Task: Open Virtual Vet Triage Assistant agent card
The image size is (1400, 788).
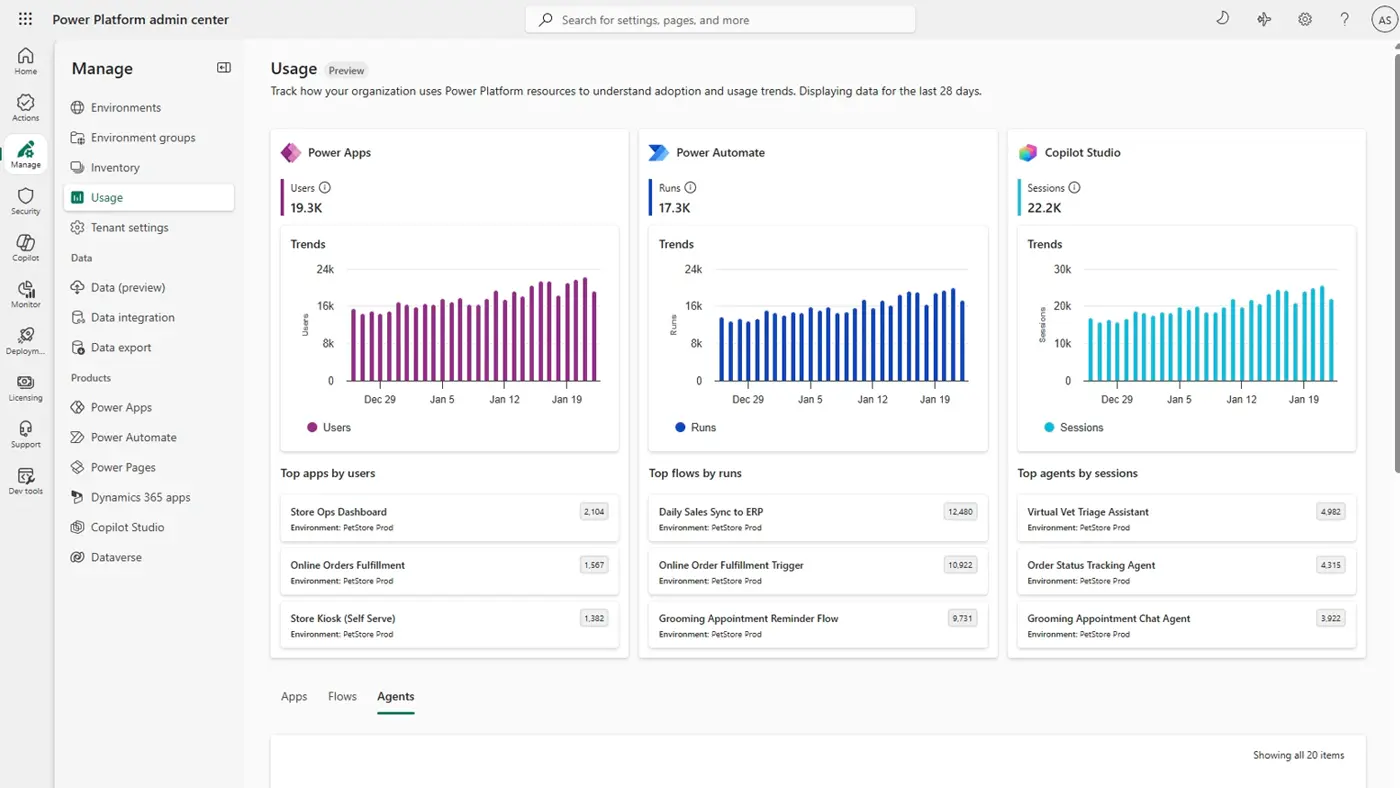Action: coord(1186,518)
